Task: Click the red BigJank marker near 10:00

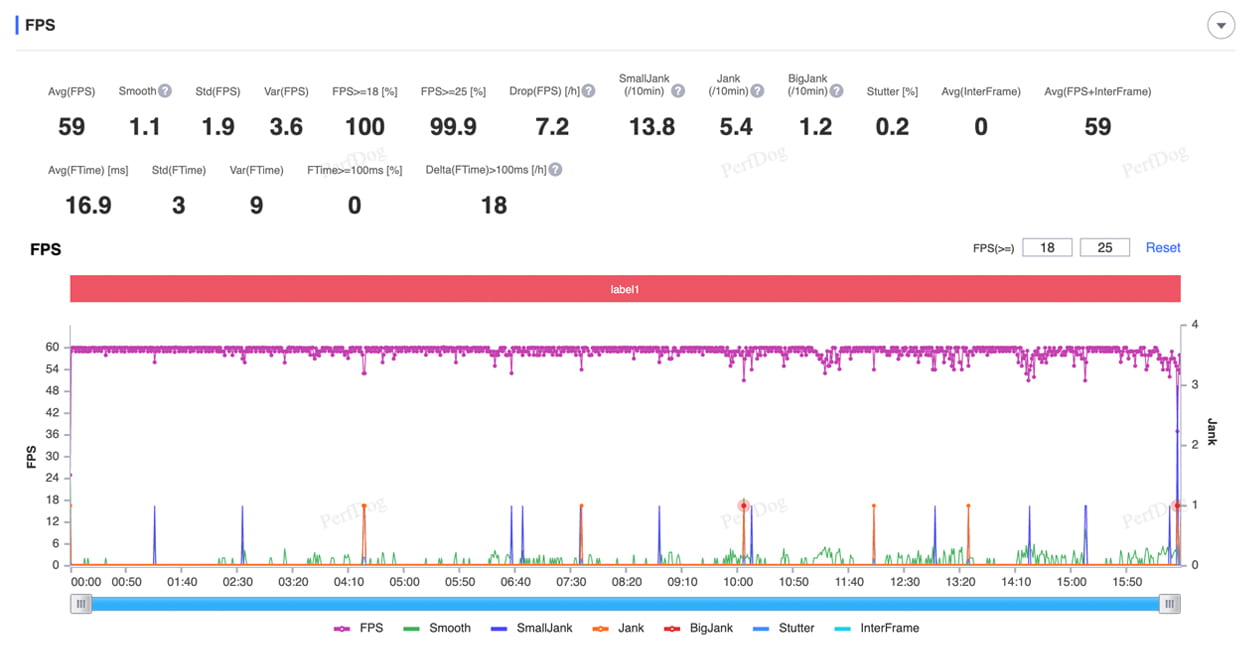Action: [x=743, y=506]
